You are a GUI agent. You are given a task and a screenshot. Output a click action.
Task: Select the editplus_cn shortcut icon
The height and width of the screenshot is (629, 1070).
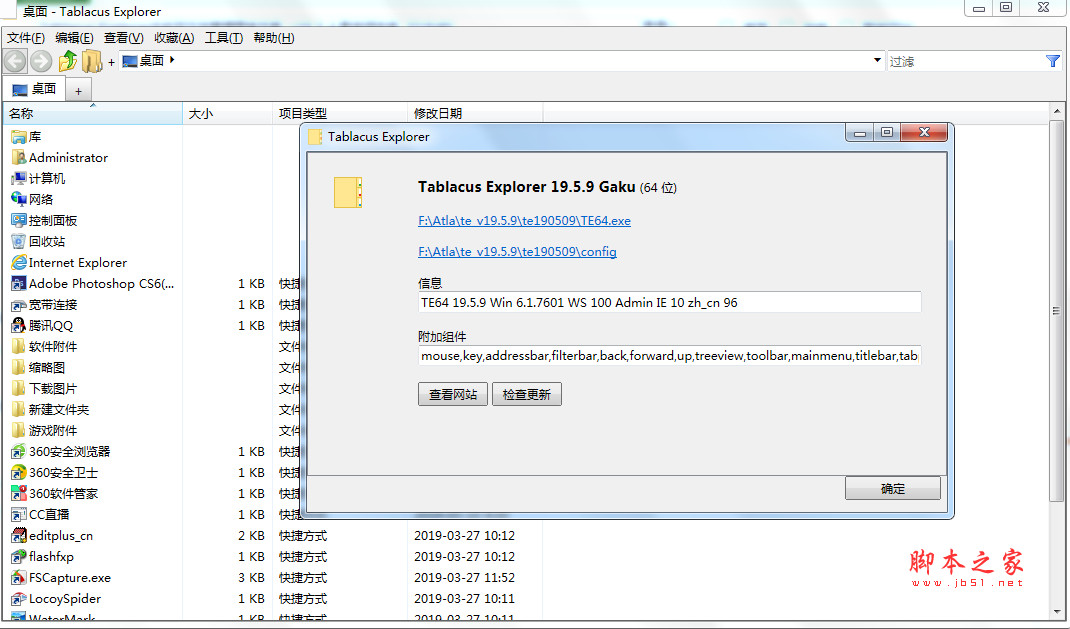[19, 536]
